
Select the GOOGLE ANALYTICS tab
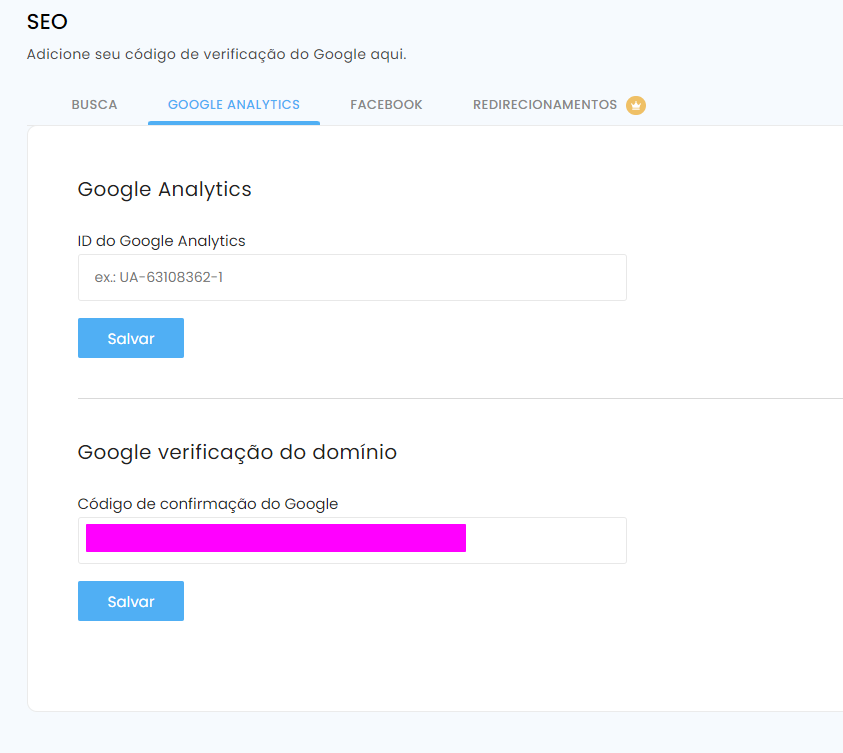tap(234, 104)
